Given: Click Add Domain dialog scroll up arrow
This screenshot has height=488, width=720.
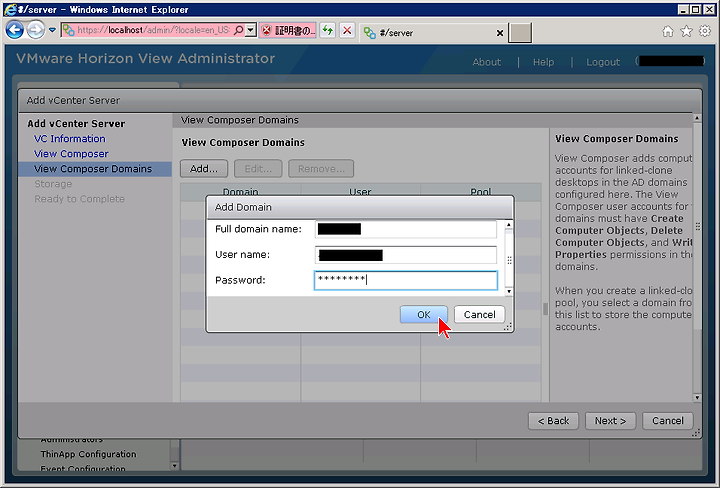Looking at the screenshot, I should pyautogui.click(x=509, y=225).
